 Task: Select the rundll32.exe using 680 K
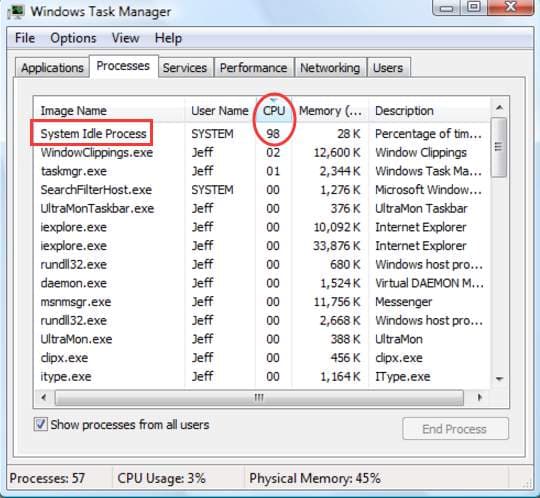click(262, 264)
